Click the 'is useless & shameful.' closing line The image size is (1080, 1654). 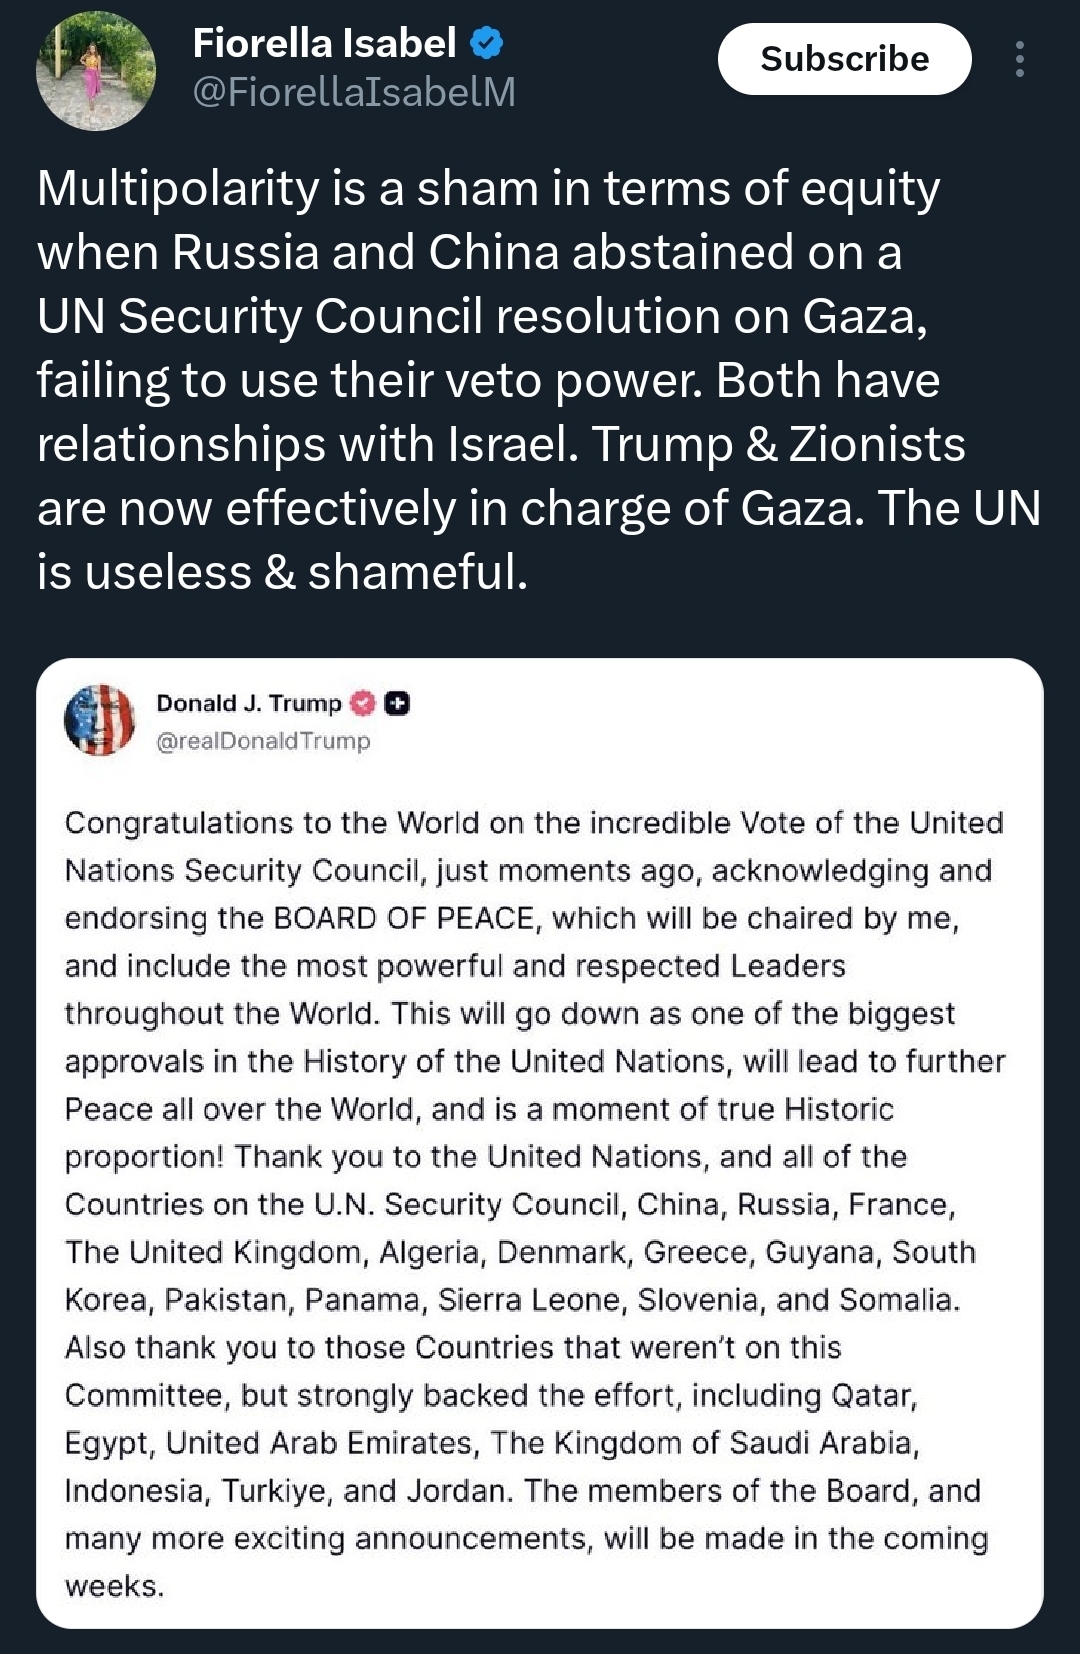[282, 572]
